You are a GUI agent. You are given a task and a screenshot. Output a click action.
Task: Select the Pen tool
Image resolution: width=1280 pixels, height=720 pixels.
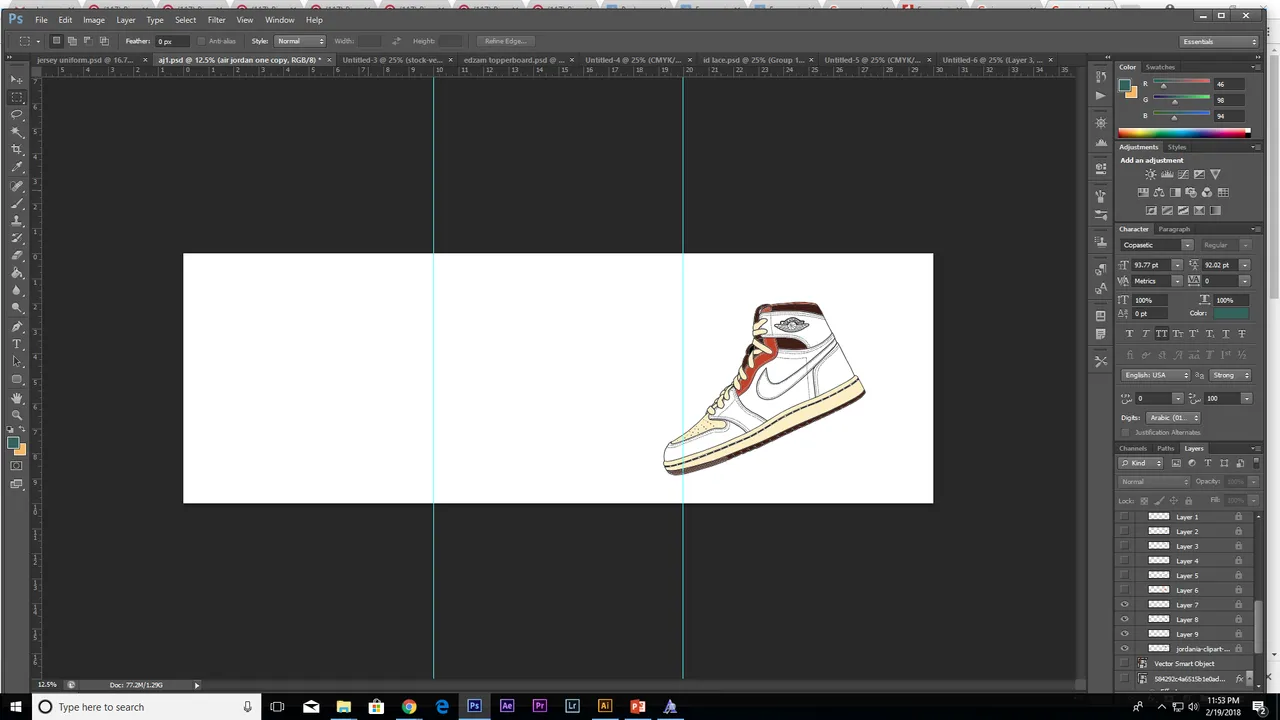pos(16,327)
